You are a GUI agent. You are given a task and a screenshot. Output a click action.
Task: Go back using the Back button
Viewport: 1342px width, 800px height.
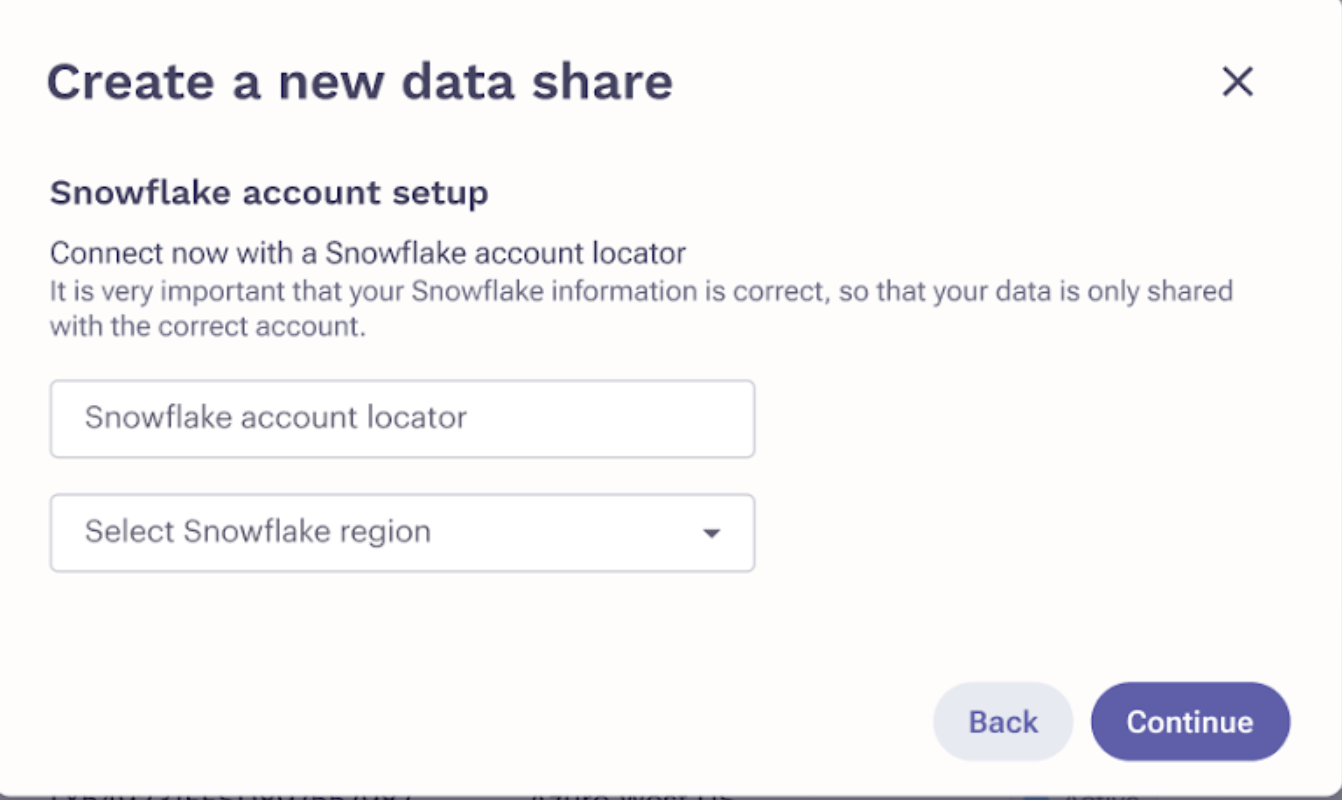pyautogui.click(x=1003, y=722)
